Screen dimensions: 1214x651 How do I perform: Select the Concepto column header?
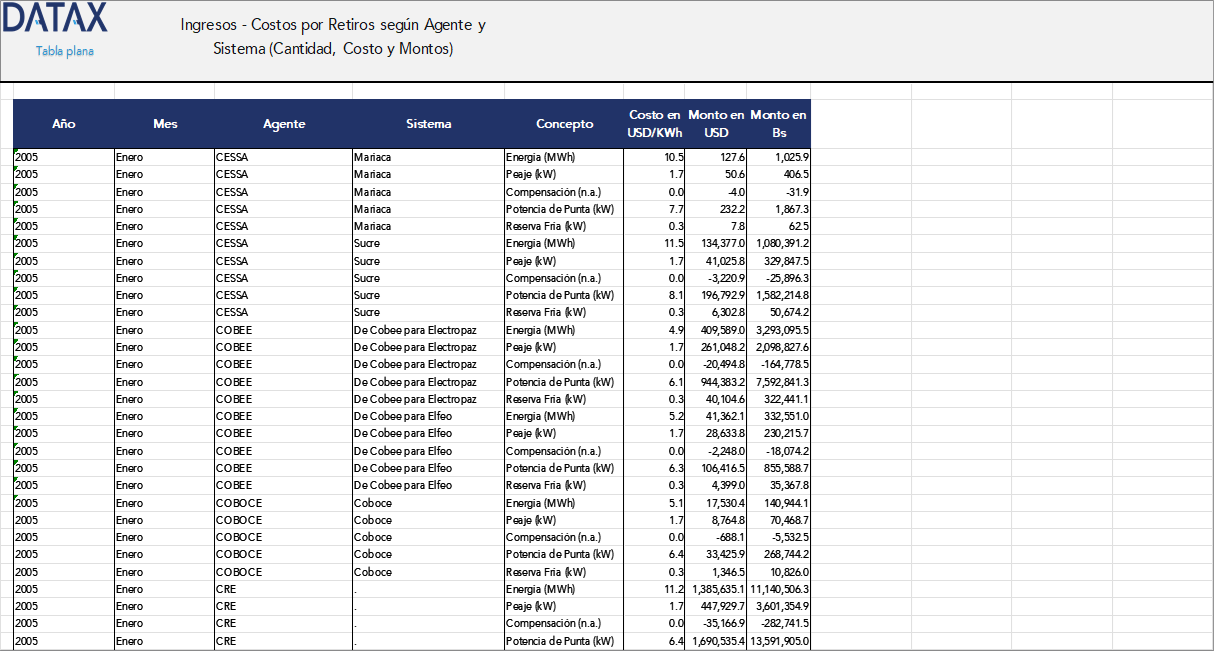pos(564,124)
